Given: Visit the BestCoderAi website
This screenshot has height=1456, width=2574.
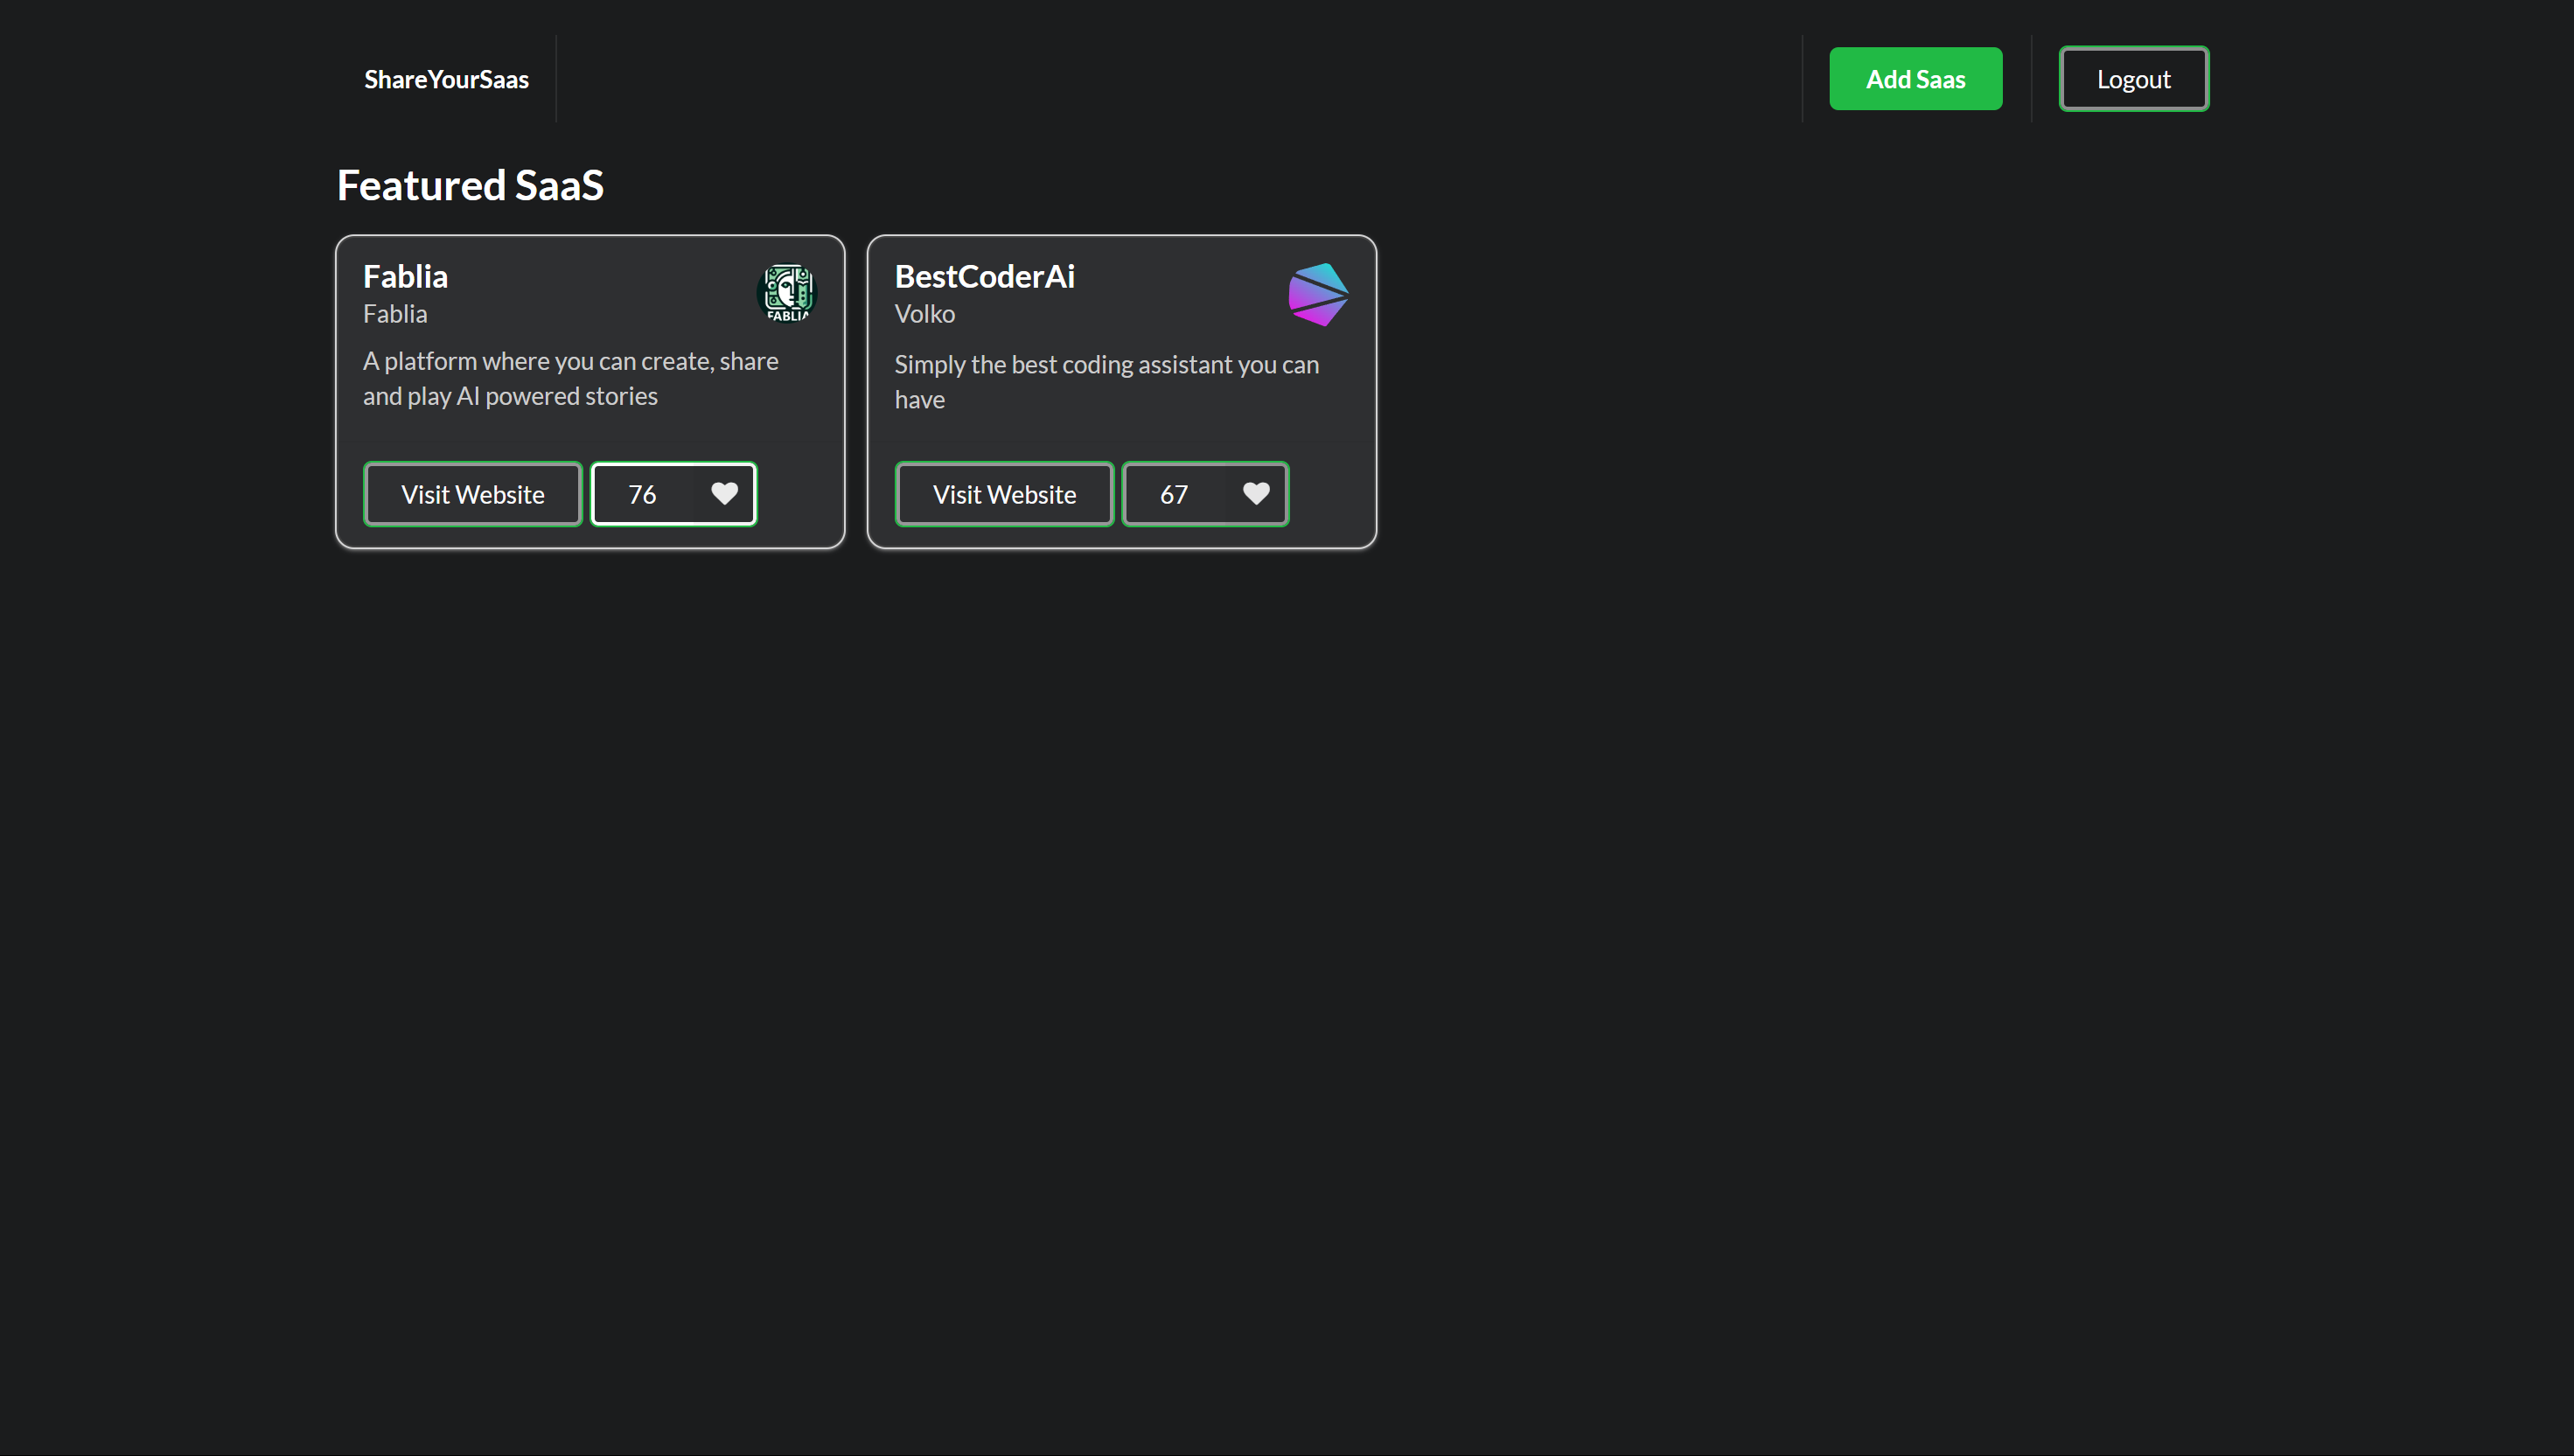Looking at the screenshot, I should 1004,494.
